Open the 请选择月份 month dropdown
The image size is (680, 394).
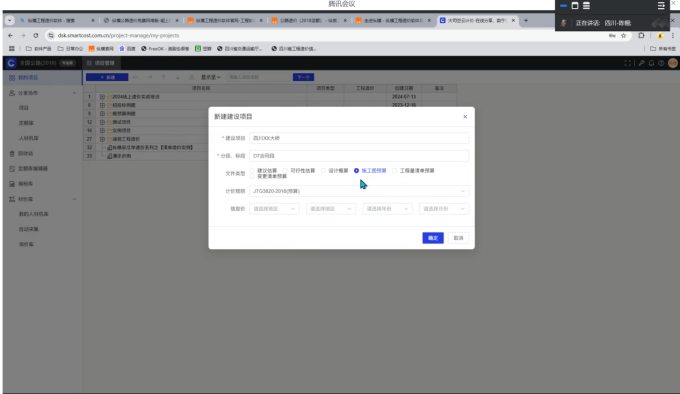coord(444,209)
